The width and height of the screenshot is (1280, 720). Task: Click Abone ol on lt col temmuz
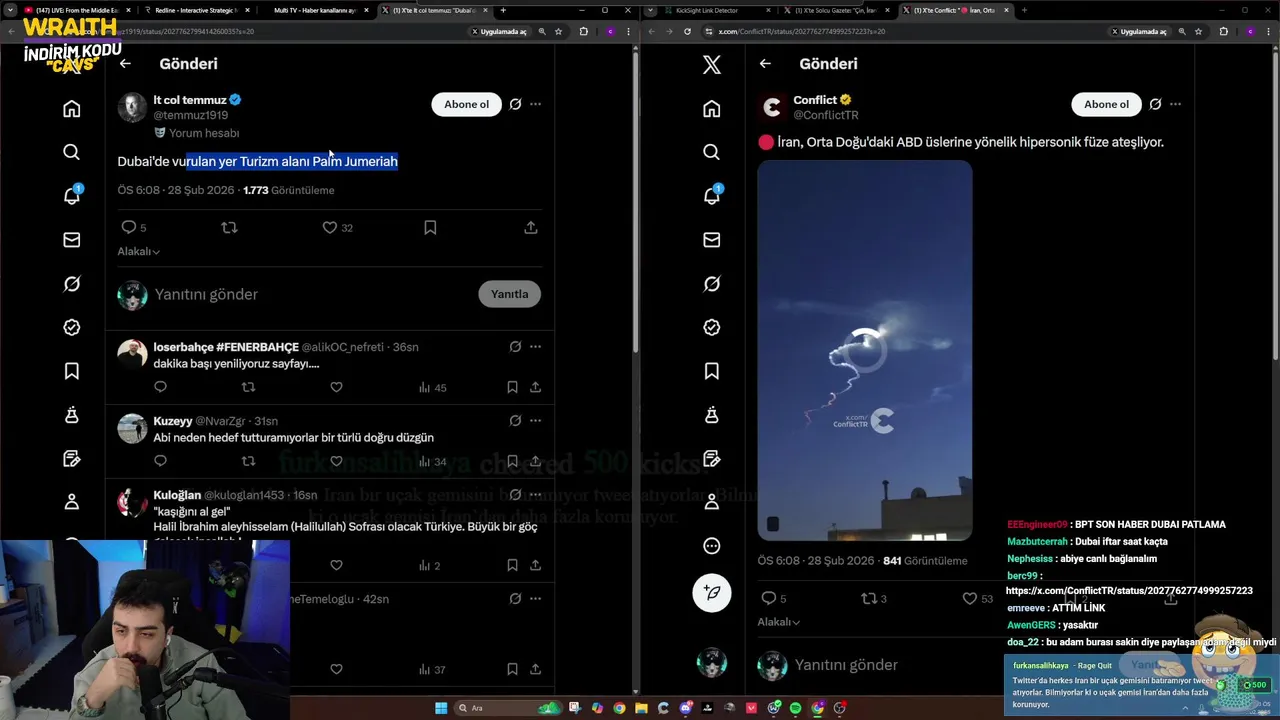pos(466,104)
